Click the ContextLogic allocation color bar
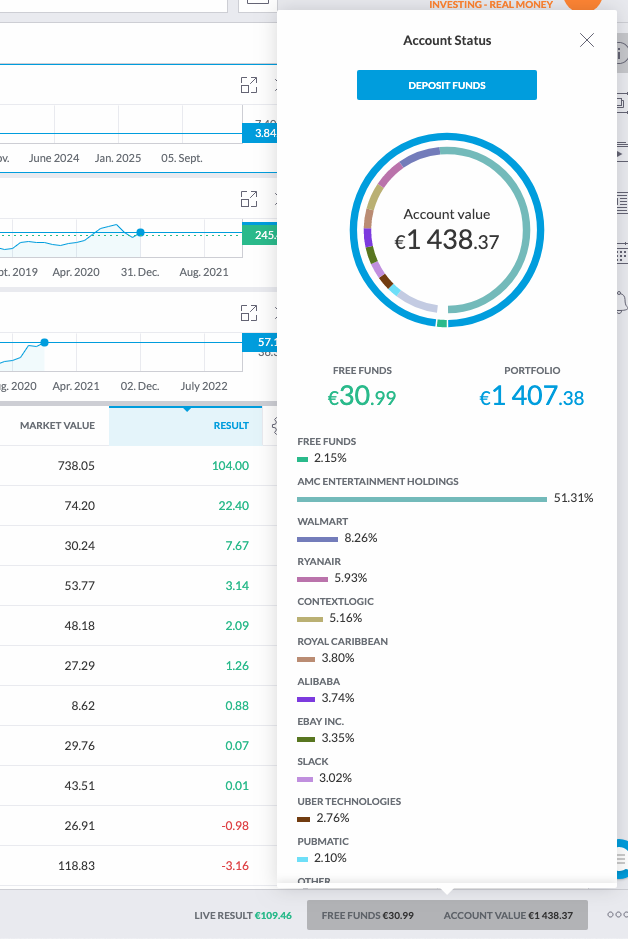Screen dimensions: 628x939 point(310,619)
